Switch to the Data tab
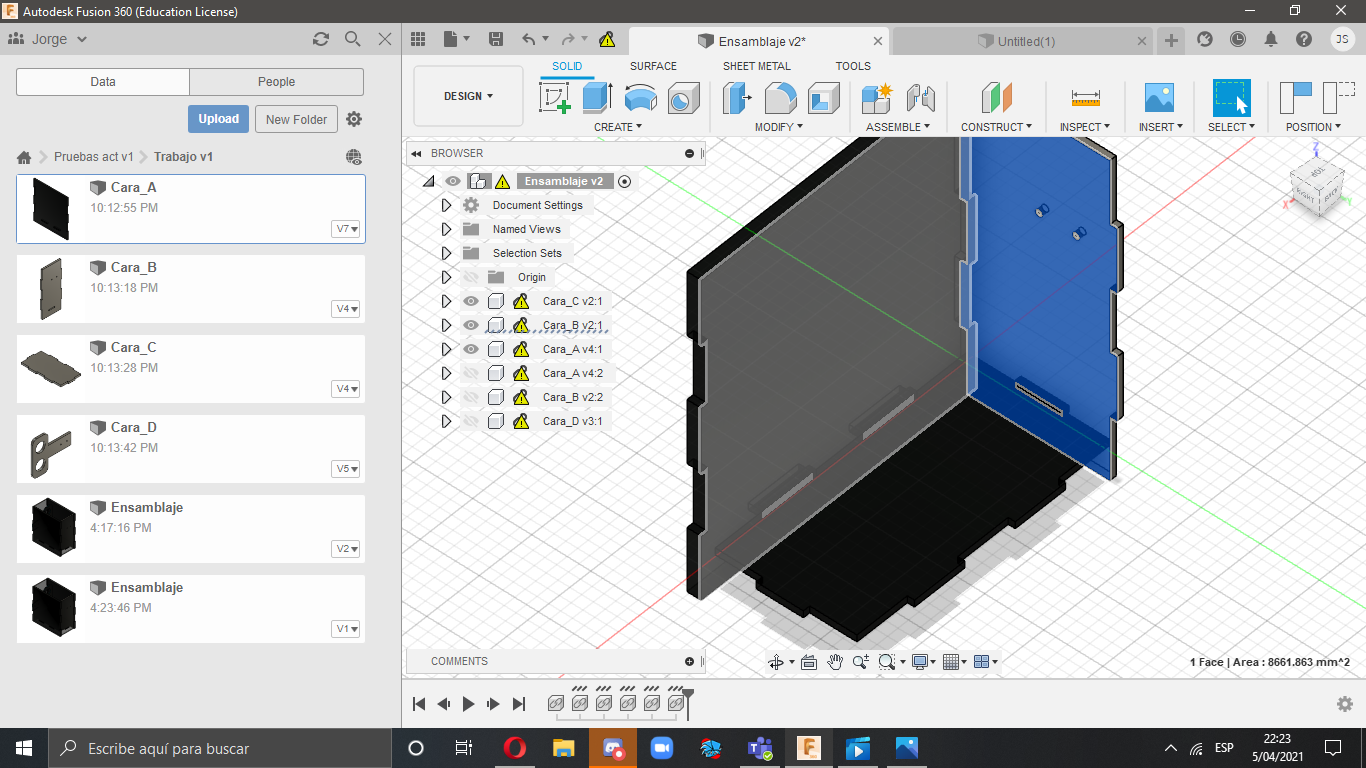 [x=103, y=82]
